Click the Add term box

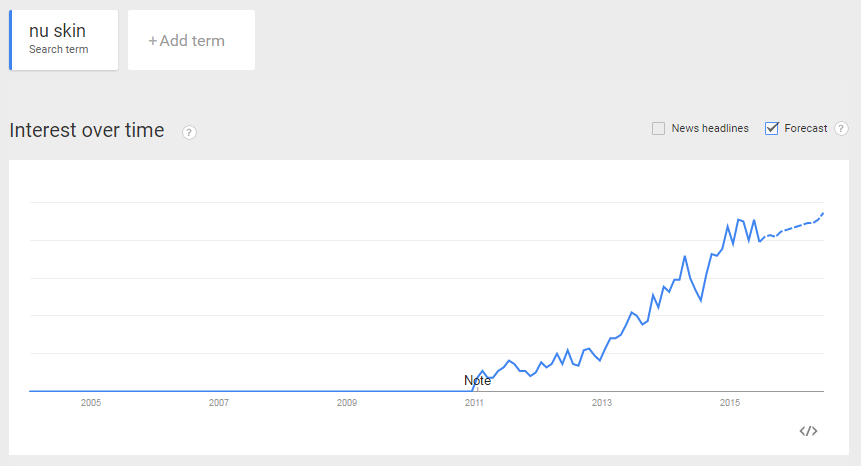coord(191,40)
